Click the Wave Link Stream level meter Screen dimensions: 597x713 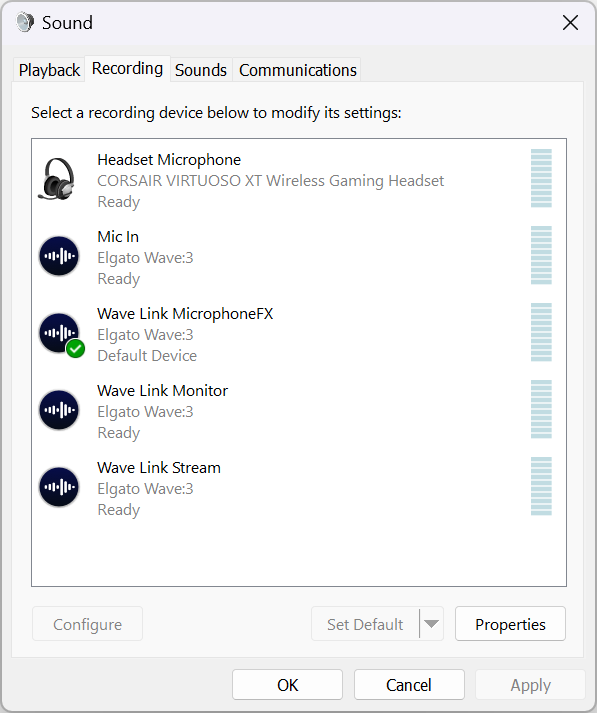[x=541, y=486]
